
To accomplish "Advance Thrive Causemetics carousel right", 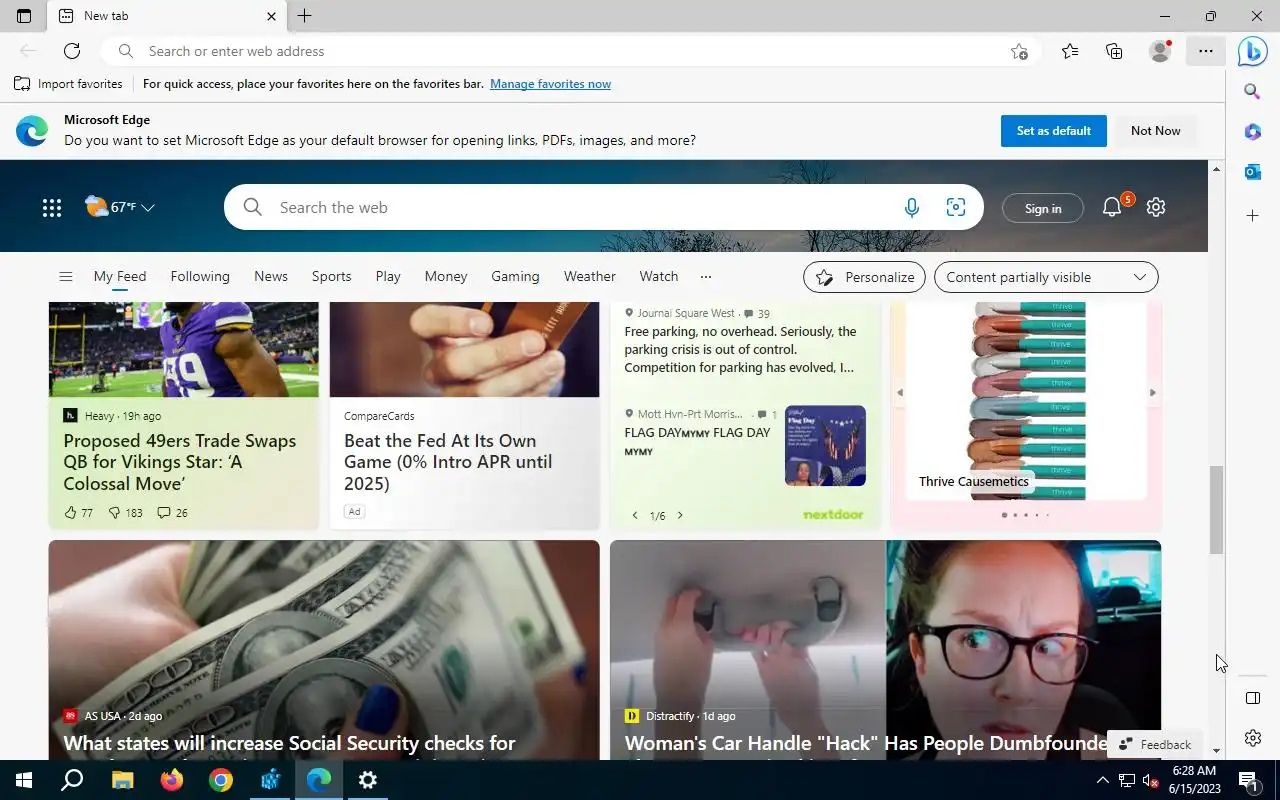I will (1152, 393).
